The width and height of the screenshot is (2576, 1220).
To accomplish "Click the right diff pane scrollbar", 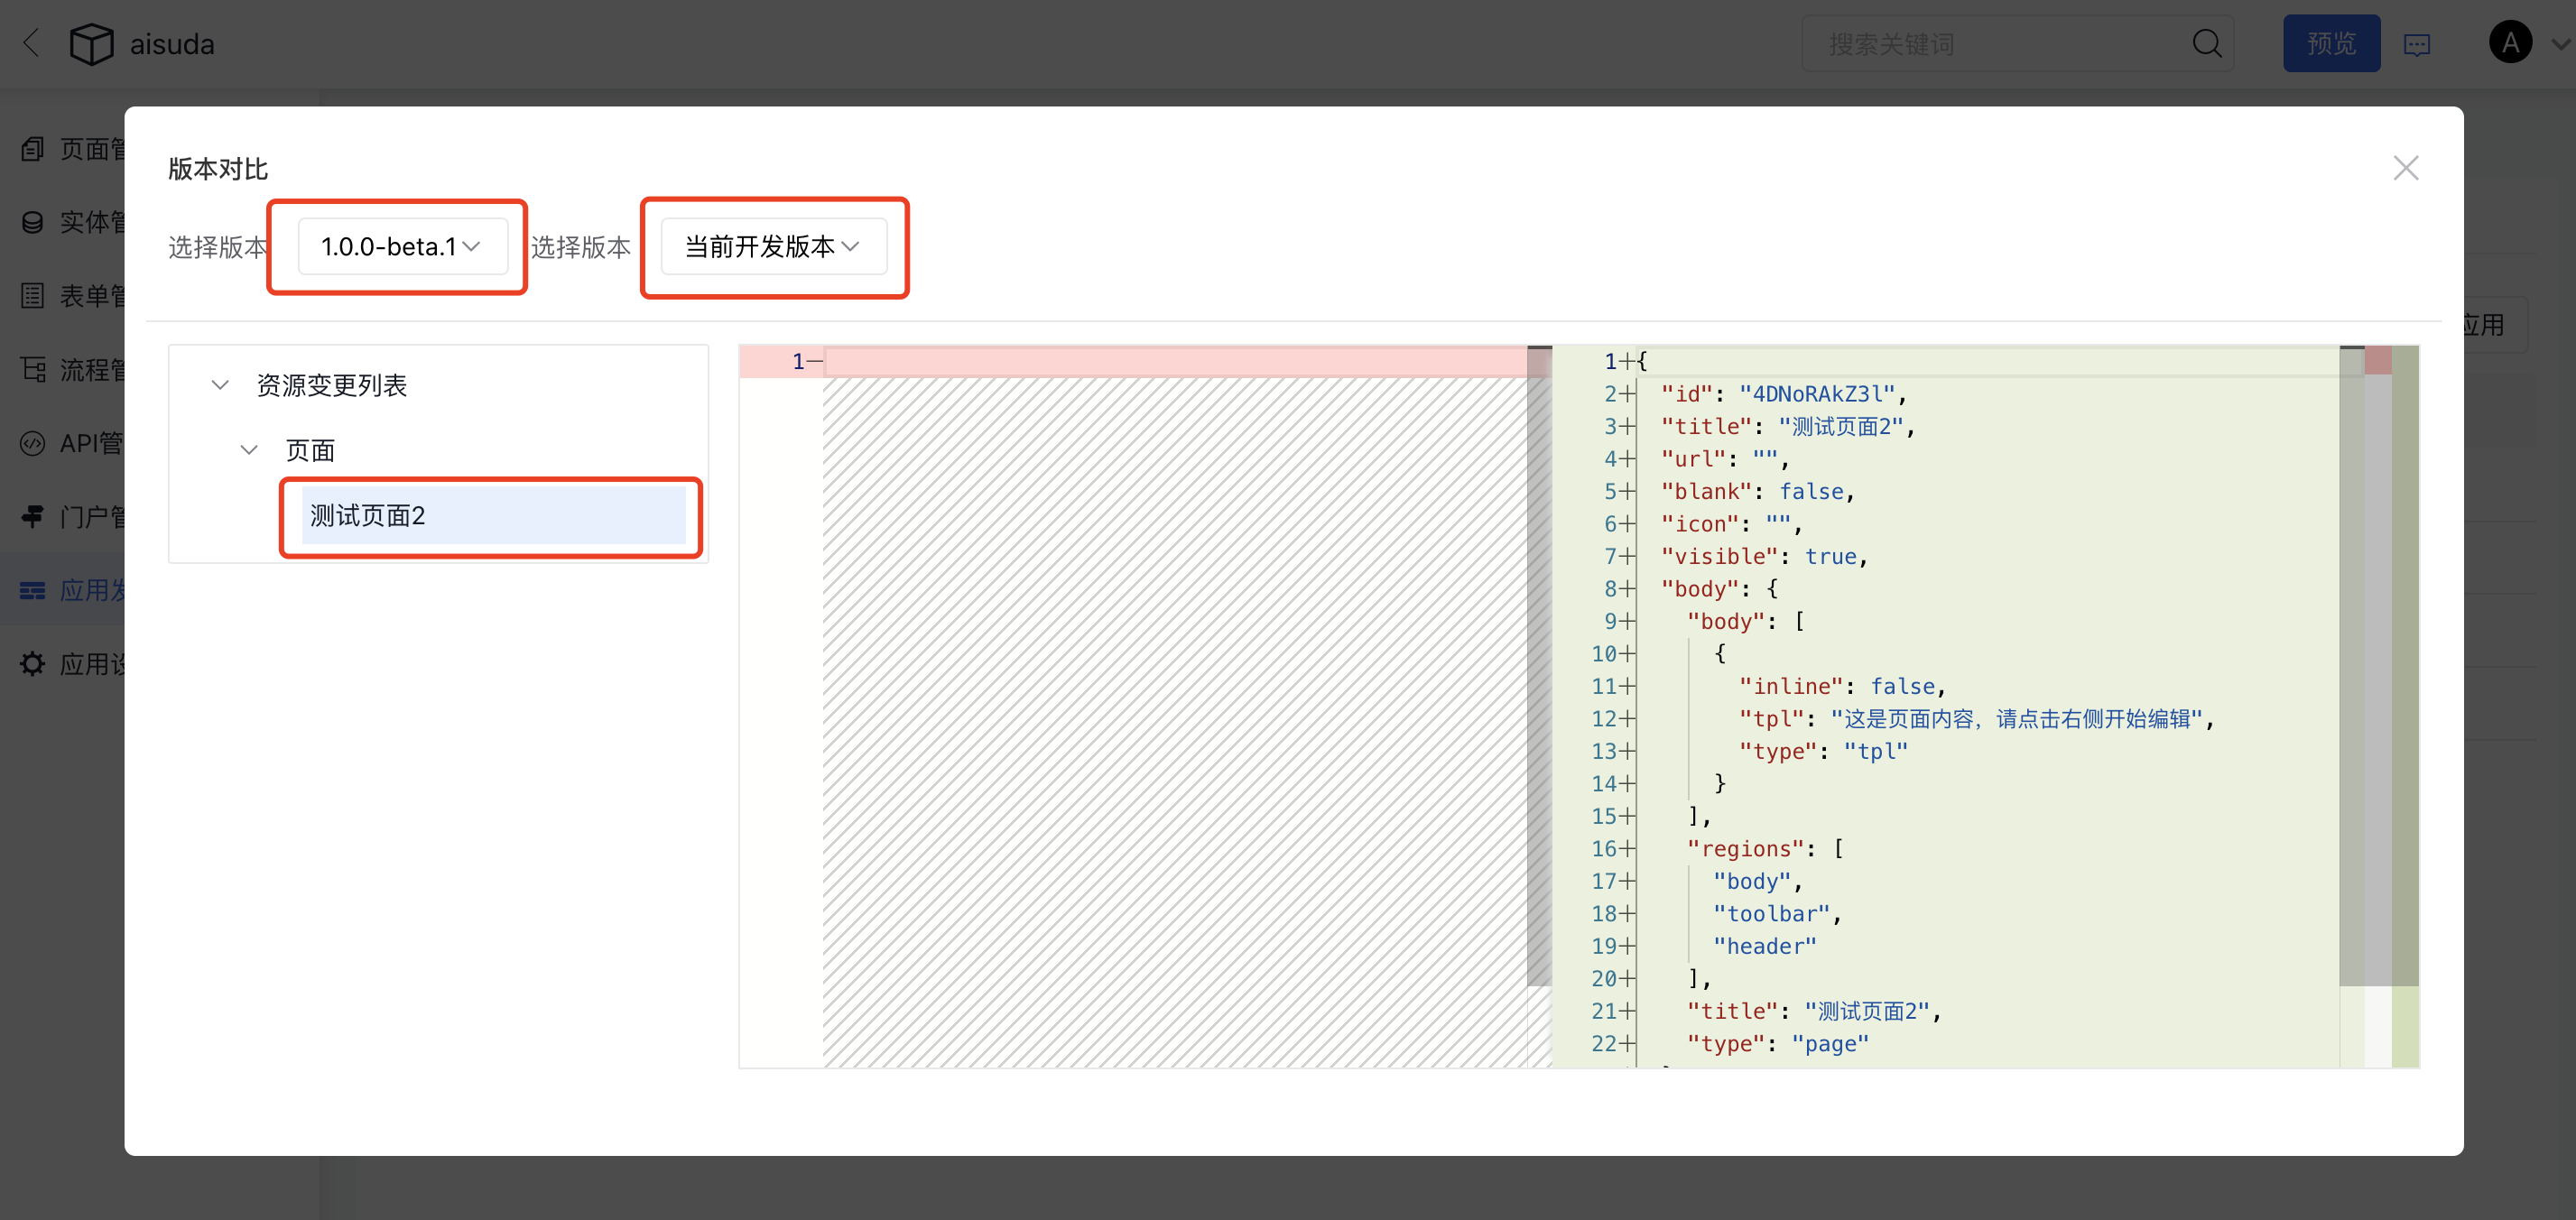I will tap(2352, 666).
